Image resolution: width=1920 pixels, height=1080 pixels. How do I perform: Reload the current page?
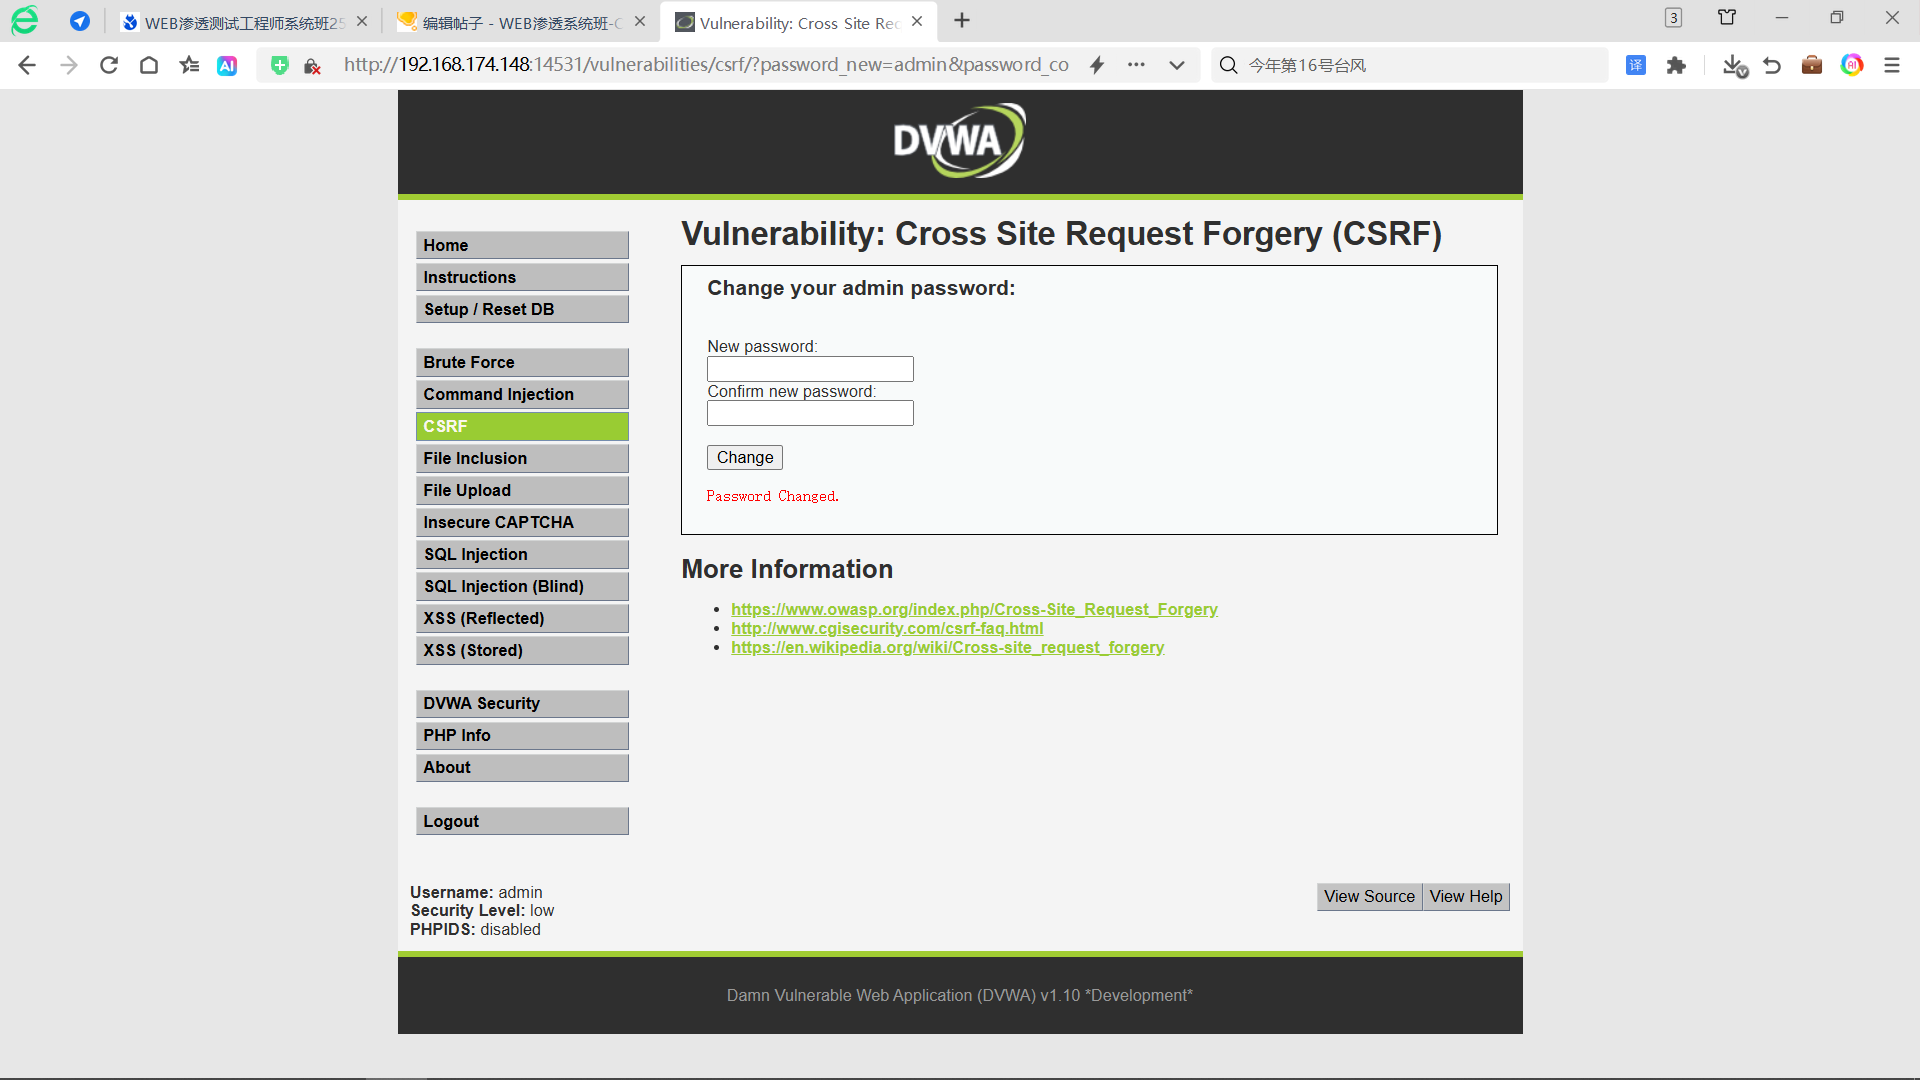coord(109,65)
